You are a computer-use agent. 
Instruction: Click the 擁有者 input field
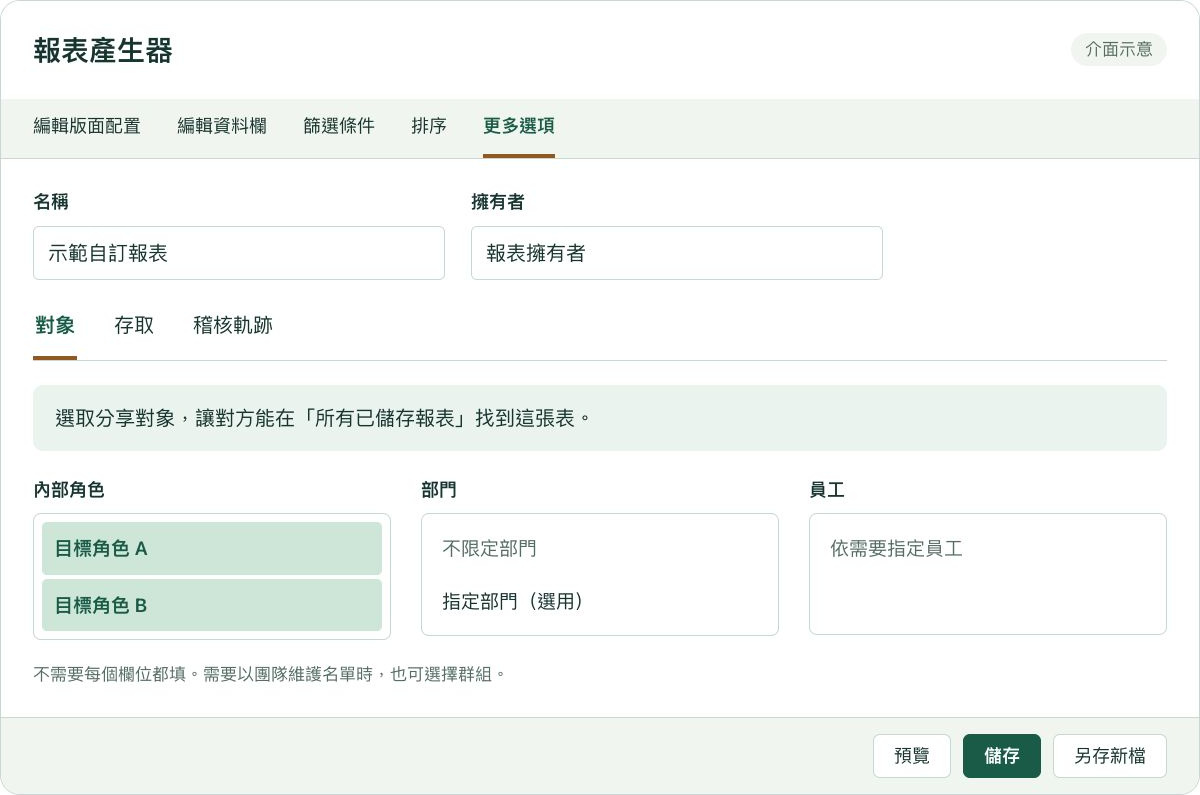tap(677, 253)
